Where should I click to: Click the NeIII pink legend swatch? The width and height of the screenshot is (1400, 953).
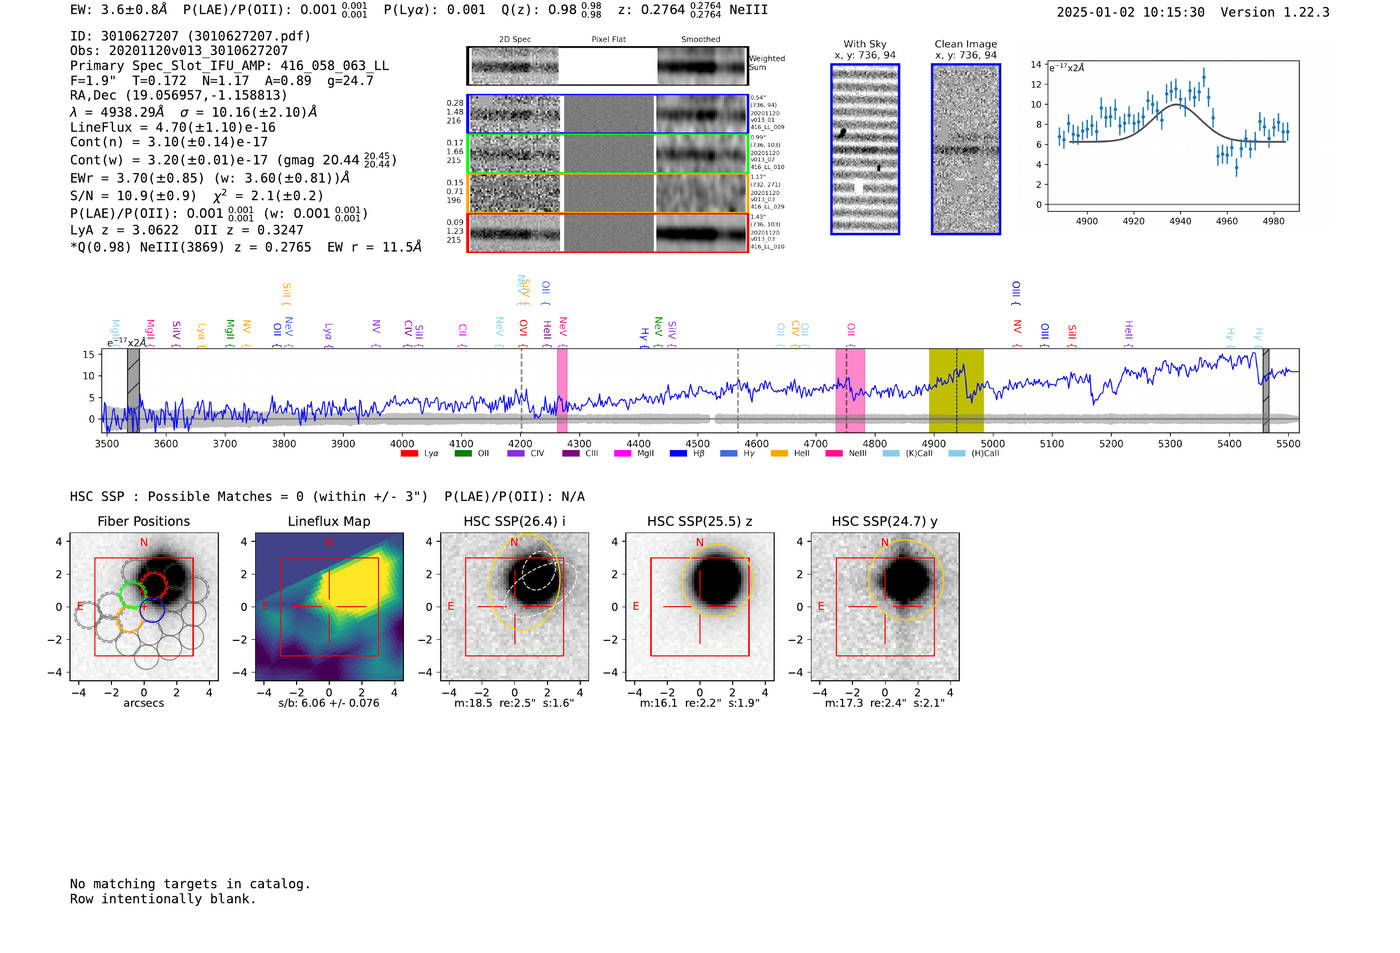(x=834, y=454)
